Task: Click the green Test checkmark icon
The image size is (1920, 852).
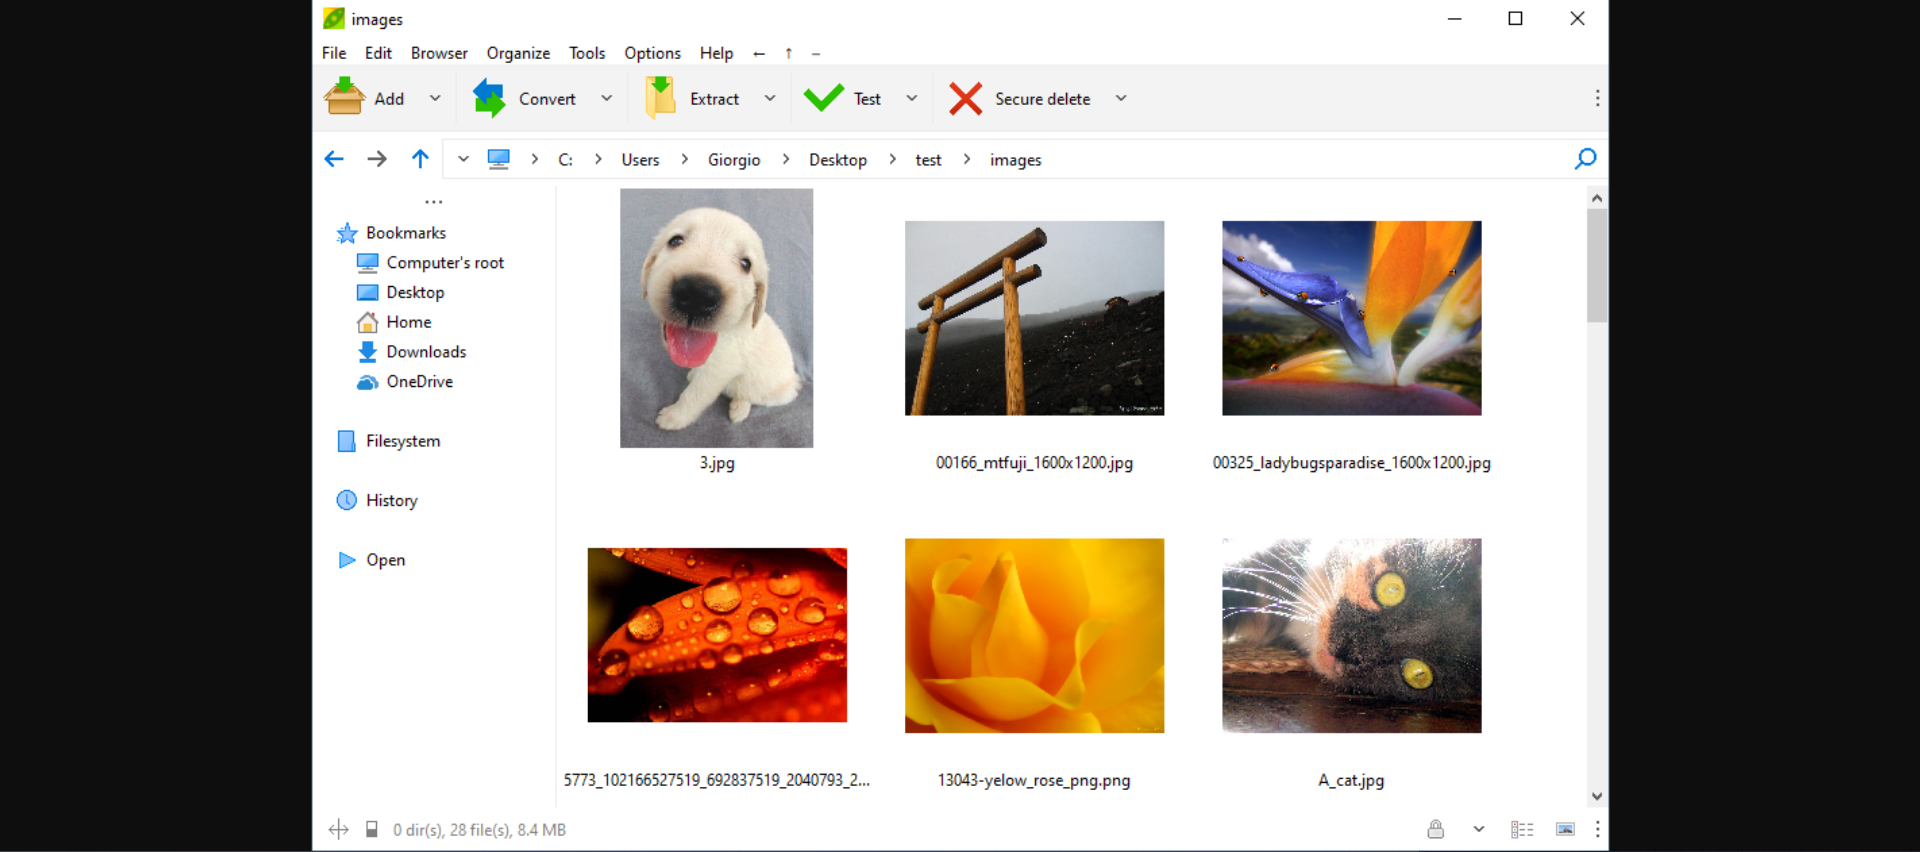Action: (824, 98)
